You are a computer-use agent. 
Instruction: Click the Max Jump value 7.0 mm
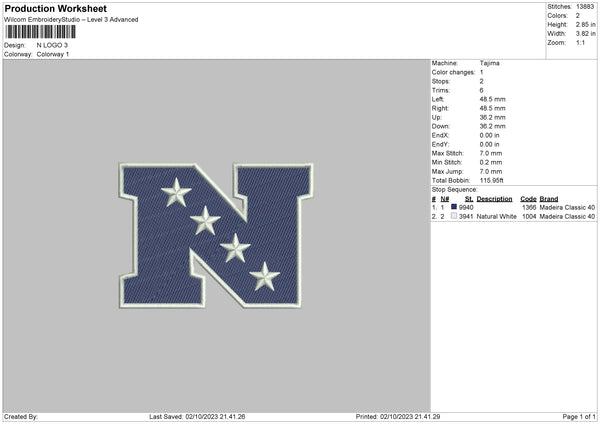(491, 172)
